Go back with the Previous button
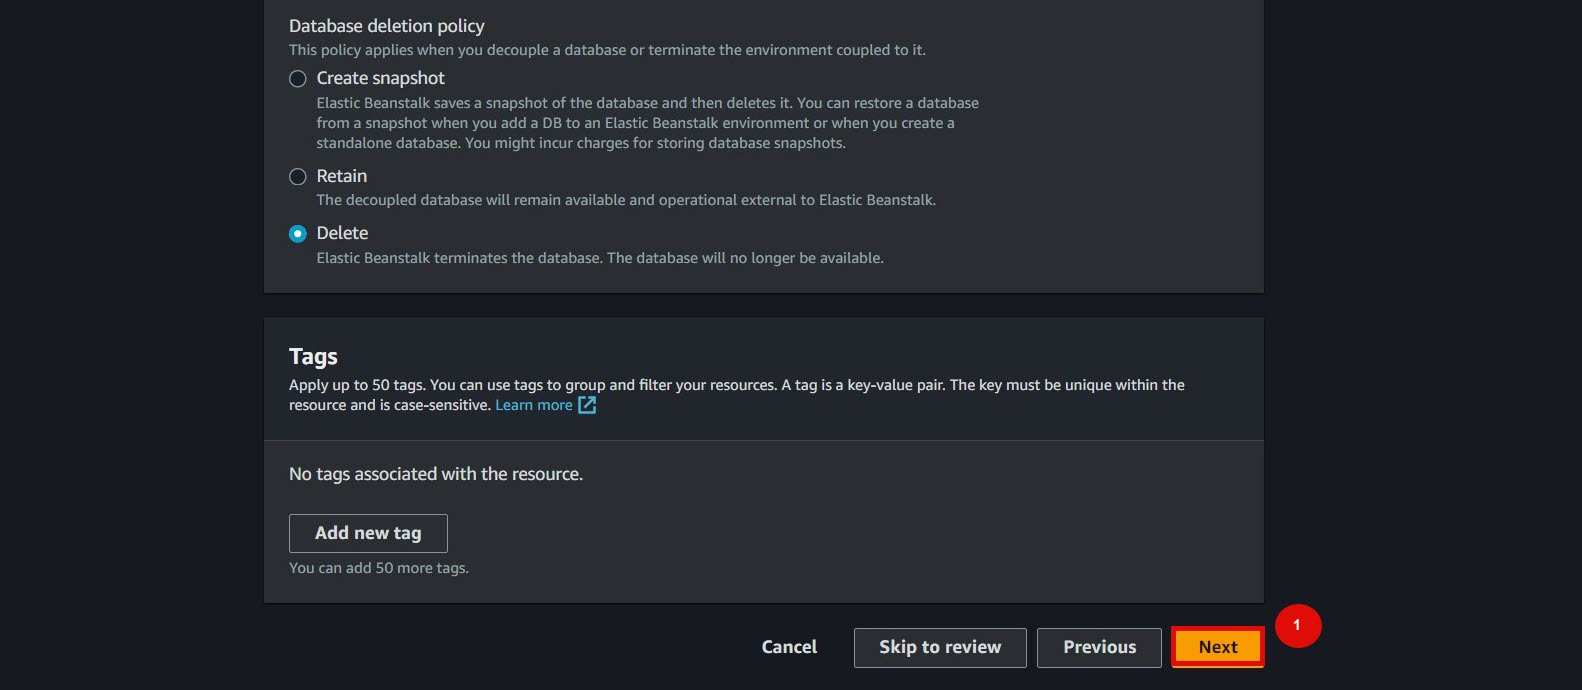Image resolution: width=1582 pixels, height=690 pixels. [1099, 647]
